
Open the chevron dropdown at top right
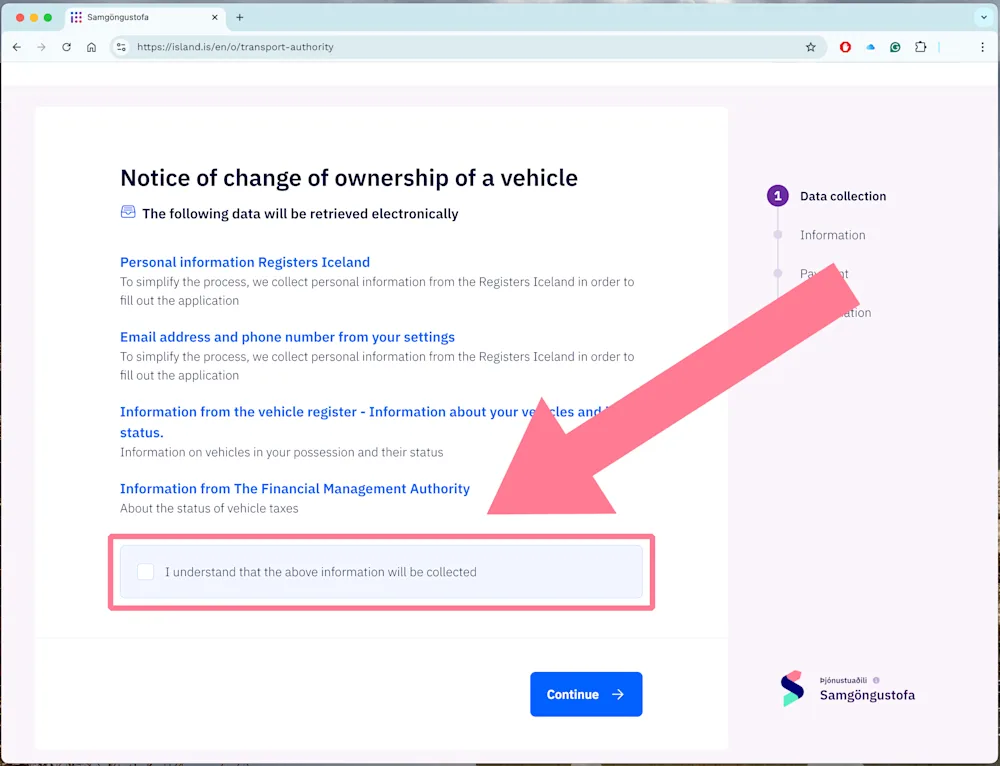[x=981, y=17]
